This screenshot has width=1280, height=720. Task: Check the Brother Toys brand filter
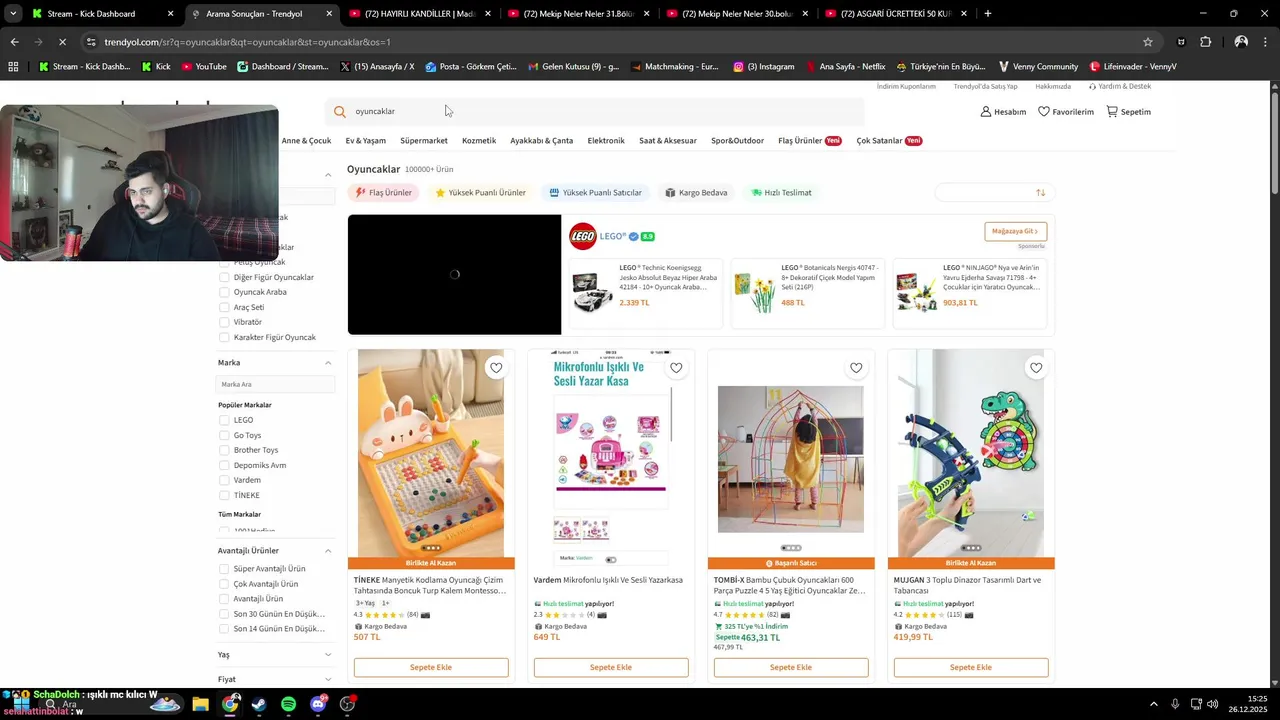(x=224, y=450)
